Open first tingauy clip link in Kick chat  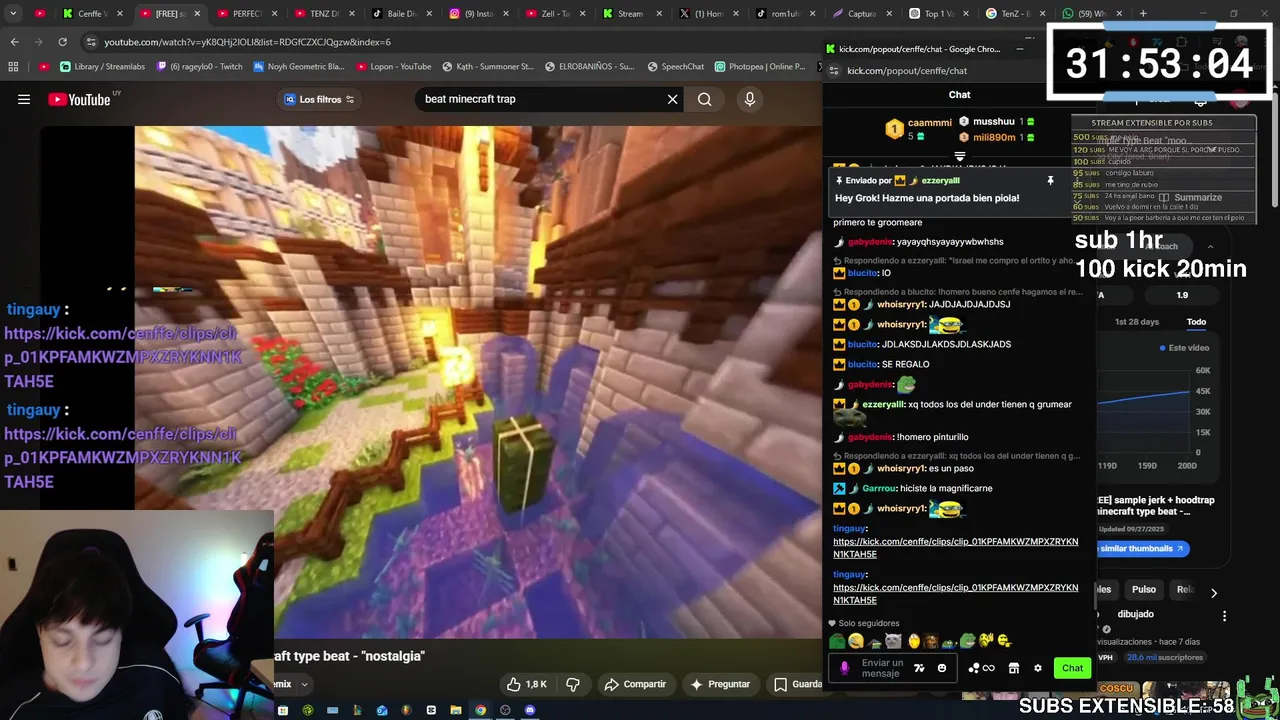pos(955,548)
